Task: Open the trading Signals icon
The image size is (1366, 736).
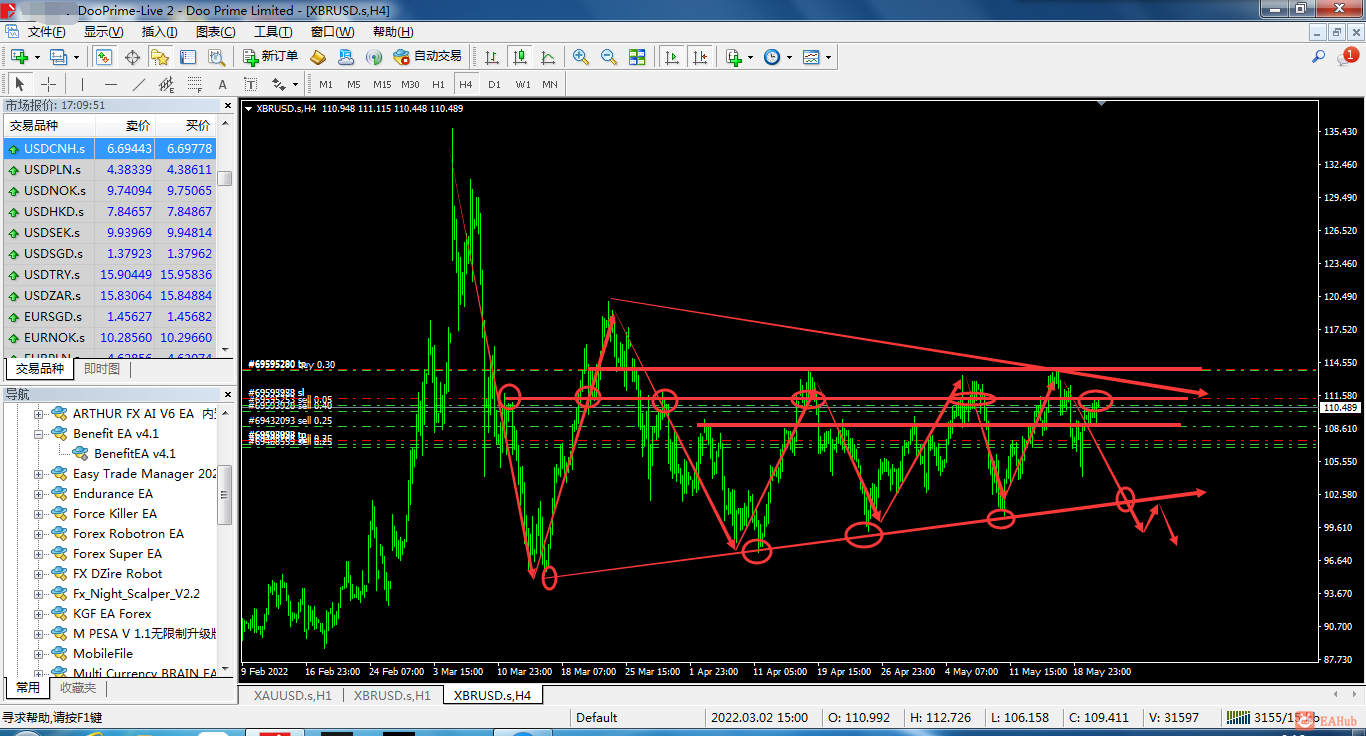Action: click(x=373, y=57)
